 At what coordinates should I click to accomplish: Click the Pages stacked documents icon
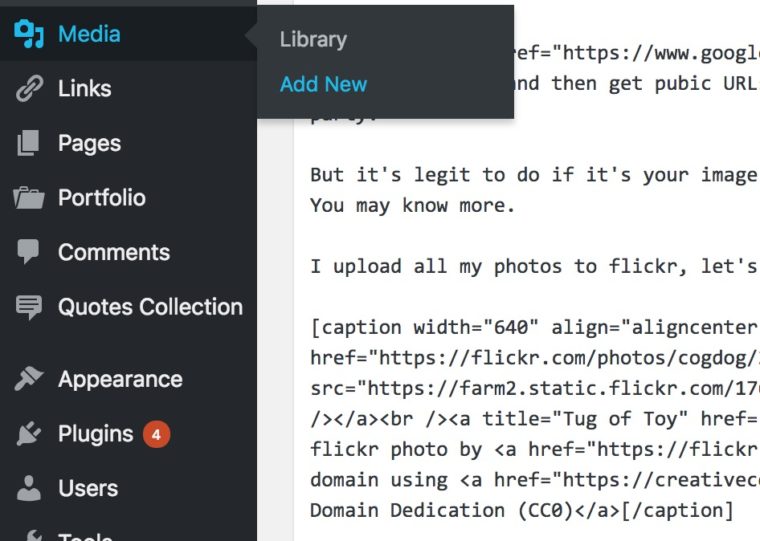coord(29,143)
